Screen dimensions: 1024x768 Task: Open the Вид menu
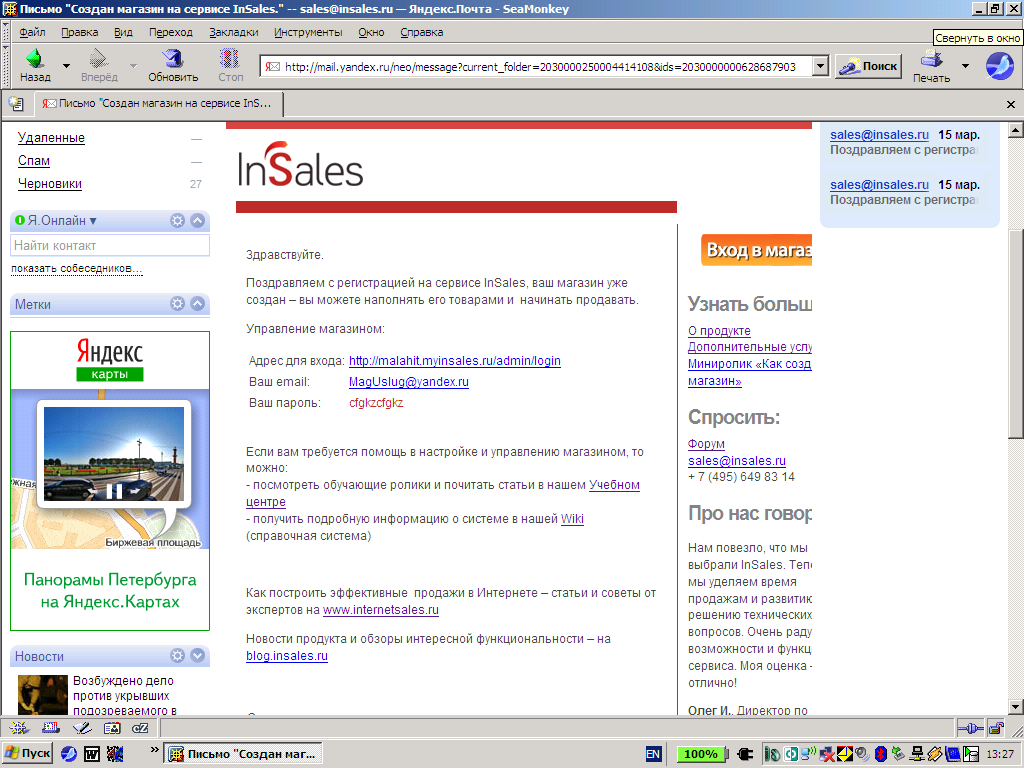point(123,32)
